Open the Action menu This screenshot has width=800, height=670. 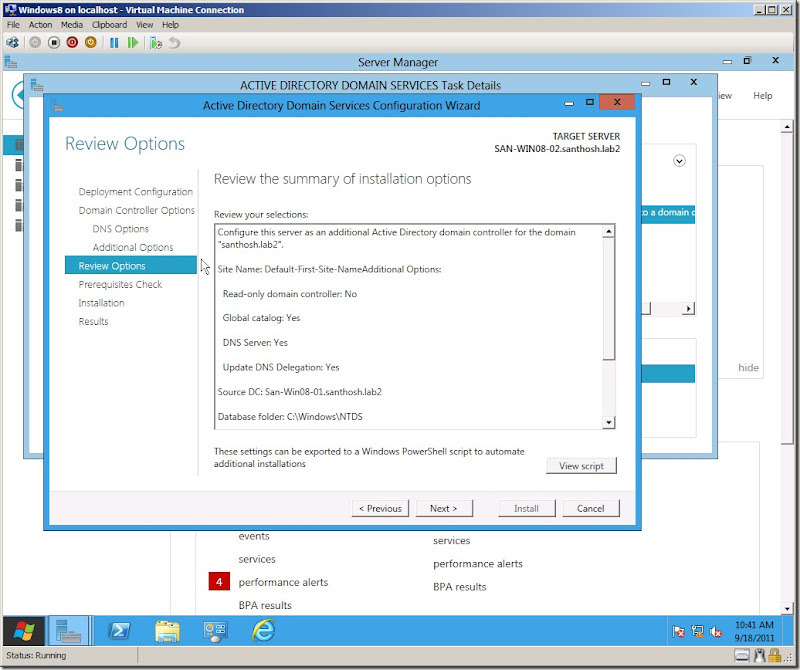(40, 24)
